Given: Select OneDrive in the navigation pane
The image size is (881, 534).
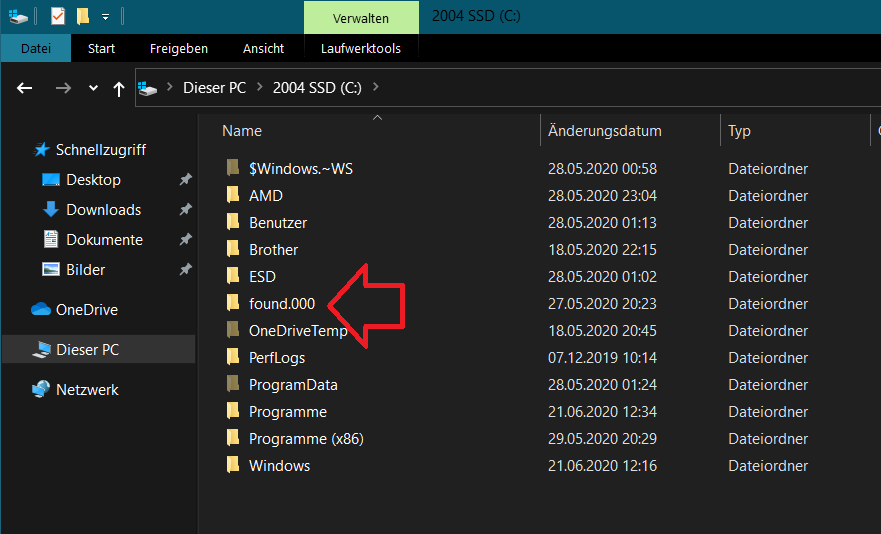Looking at the screenshot, I should (87, 310).
